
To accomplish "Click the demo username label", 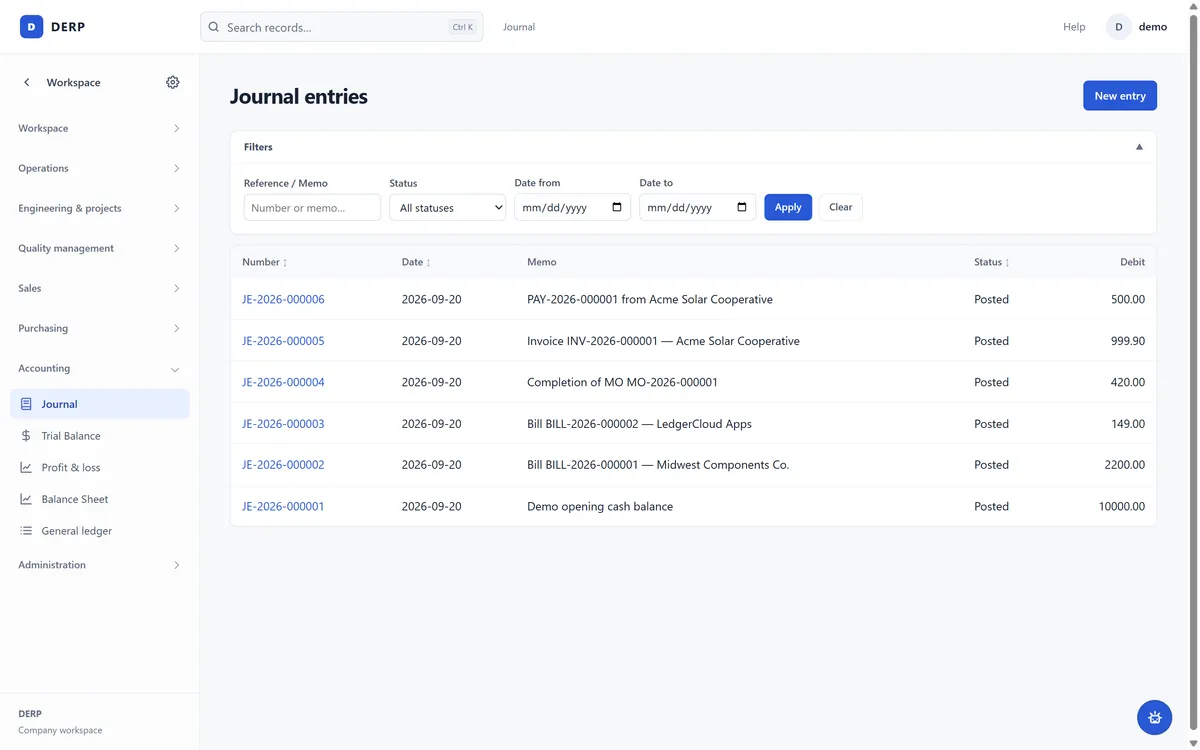I will 1153,27.
